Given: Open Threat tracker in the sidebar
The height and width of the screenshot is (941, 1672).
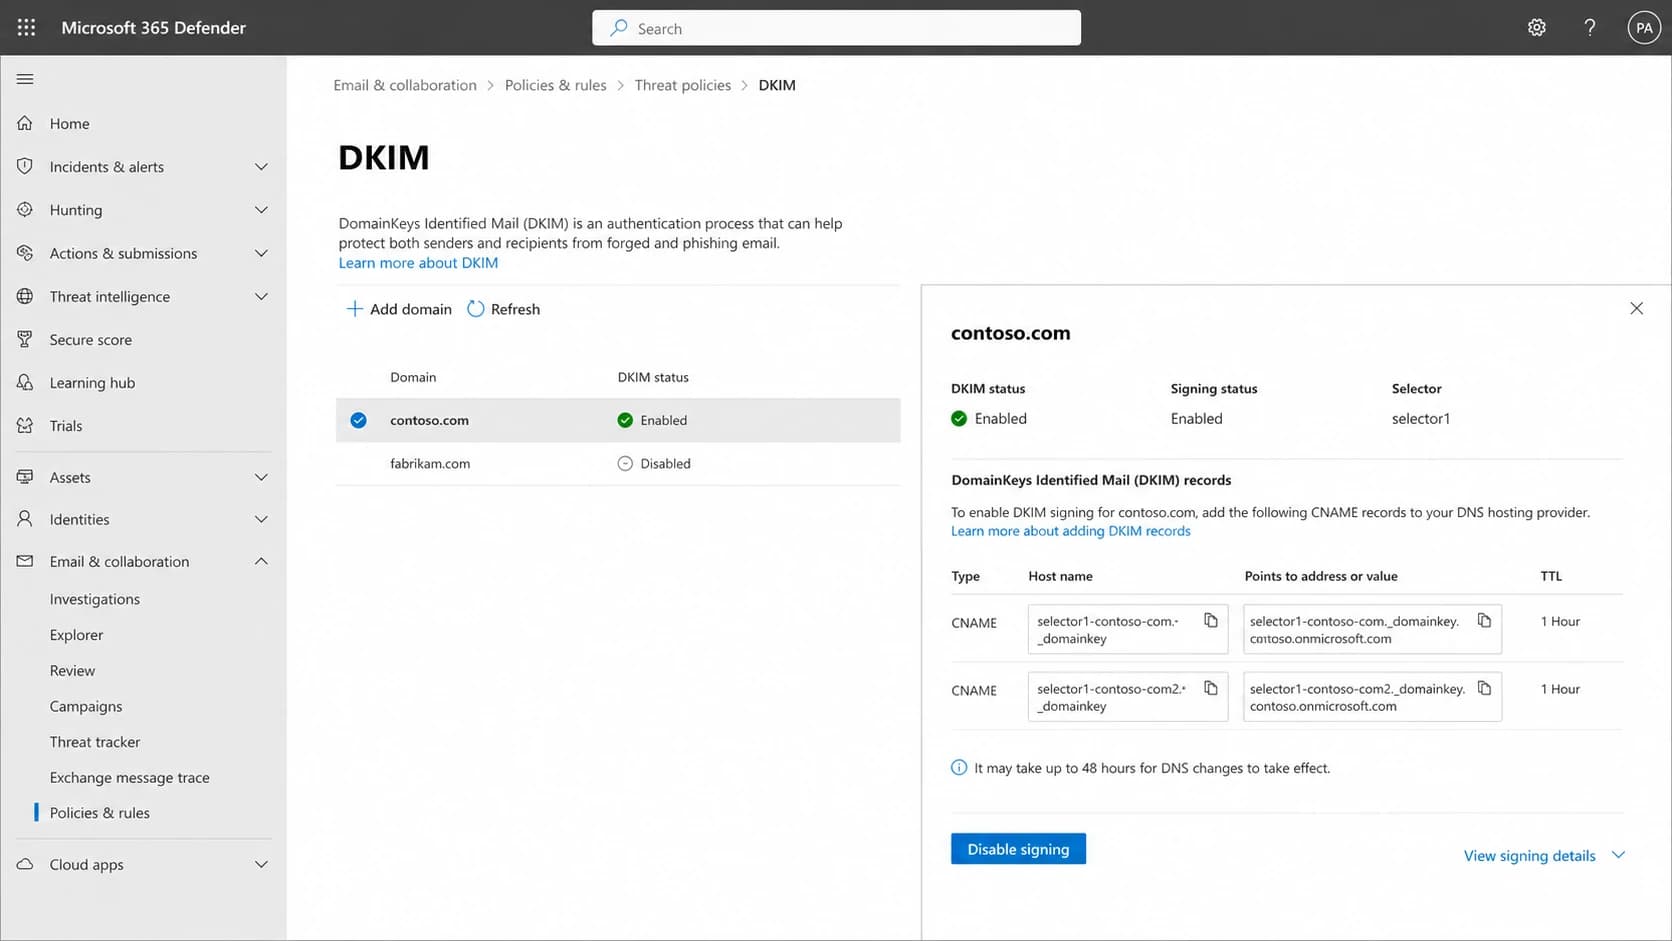Looking at the screenshot, I should pyautogui.click(x=95, y=742).
